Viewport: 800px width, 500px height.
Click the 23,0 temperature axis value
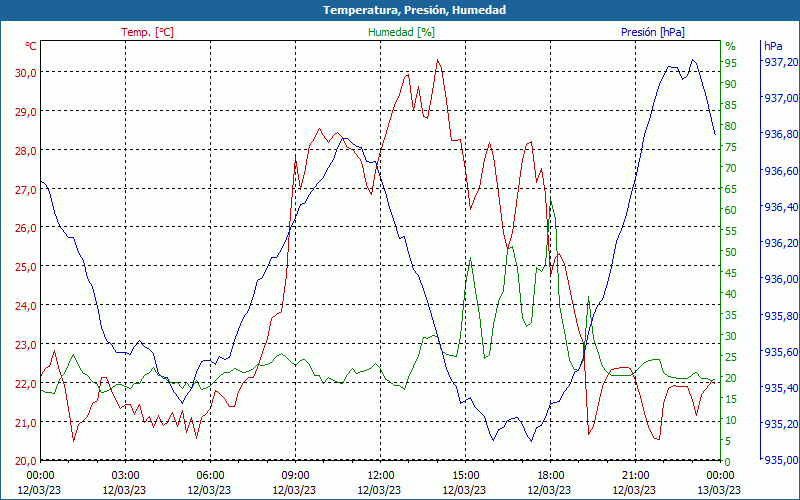(x=26, y=345)
